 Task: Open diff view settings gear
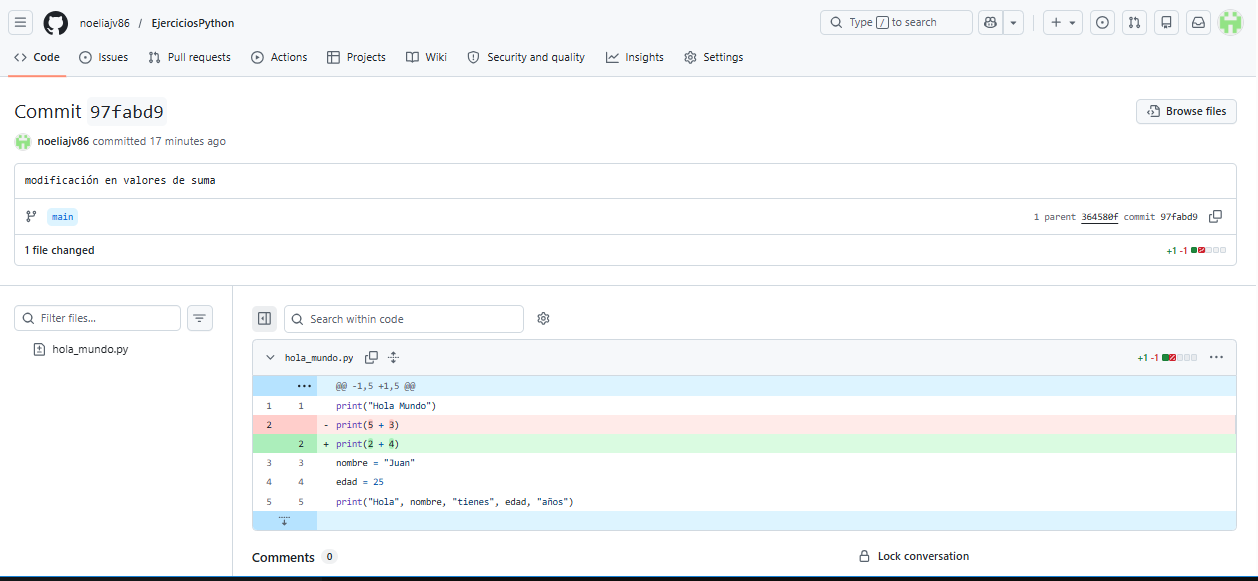543,318
